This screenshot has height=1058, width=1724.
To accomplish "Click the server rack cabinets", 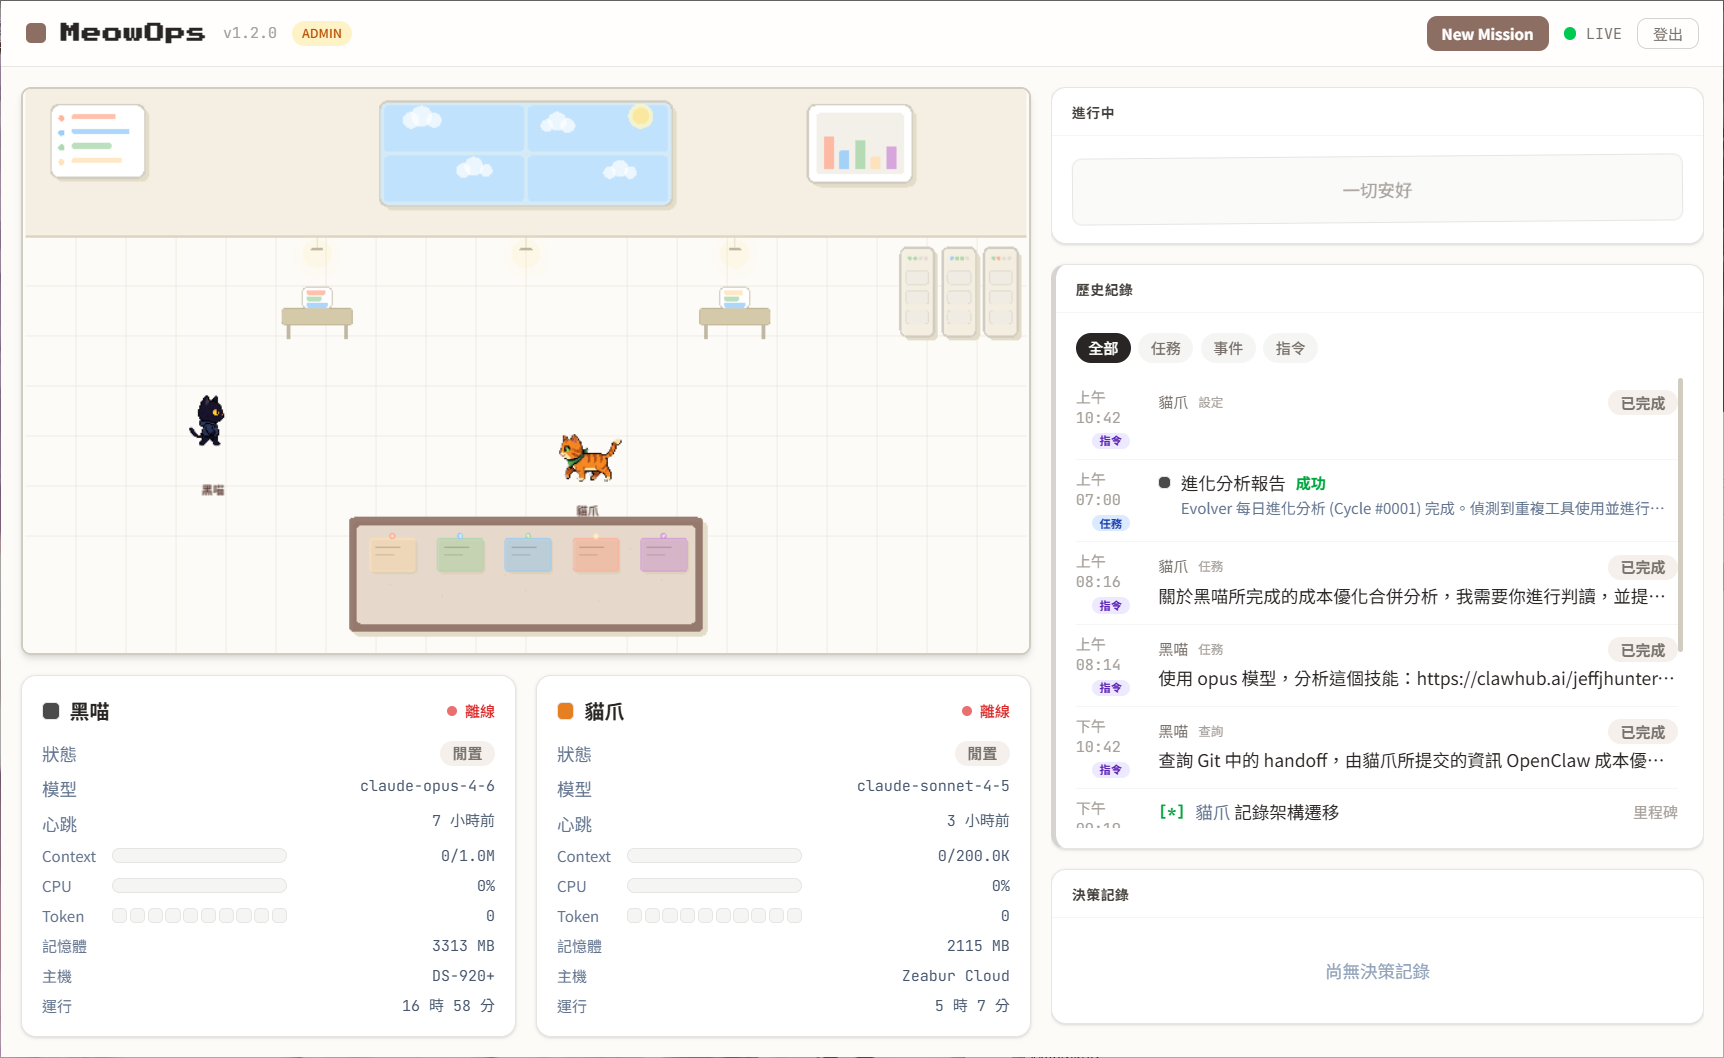I will click(x=959, y=292).
